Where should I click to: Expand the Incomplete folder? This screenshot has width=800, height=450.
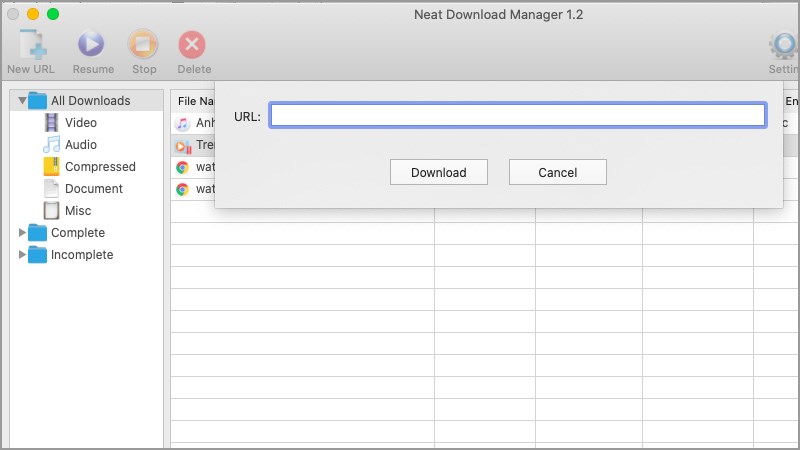[23, 255]
